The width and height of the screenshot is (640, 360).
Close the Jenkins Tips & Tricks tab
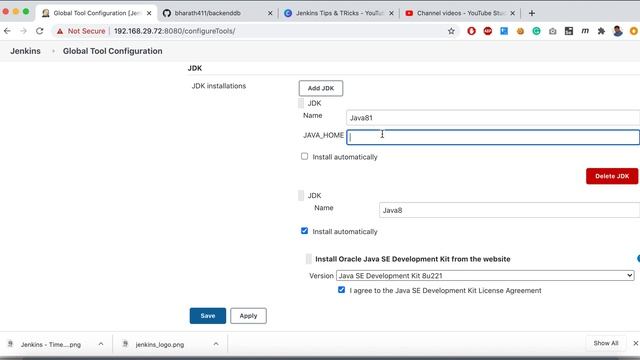391,13
